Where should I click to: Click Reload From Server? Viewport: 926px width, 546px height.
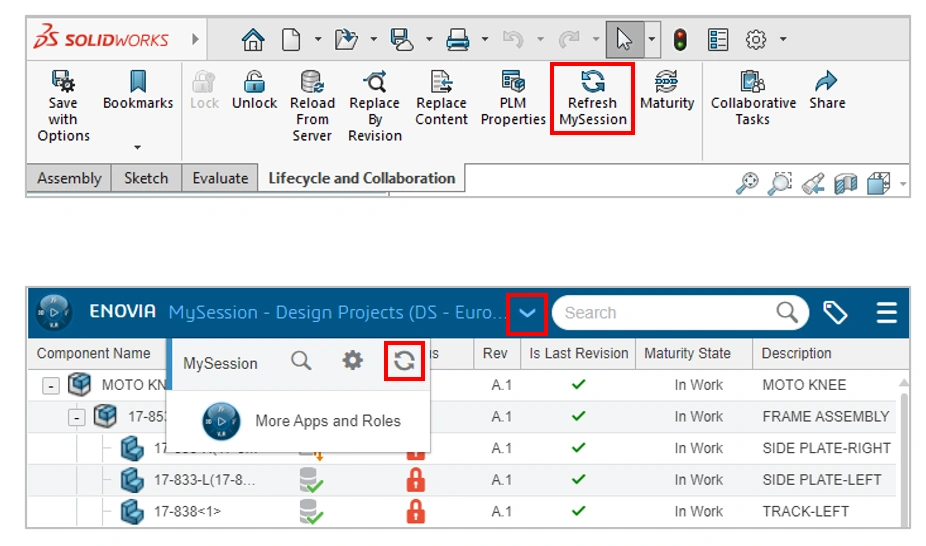(x=312, y=106)
